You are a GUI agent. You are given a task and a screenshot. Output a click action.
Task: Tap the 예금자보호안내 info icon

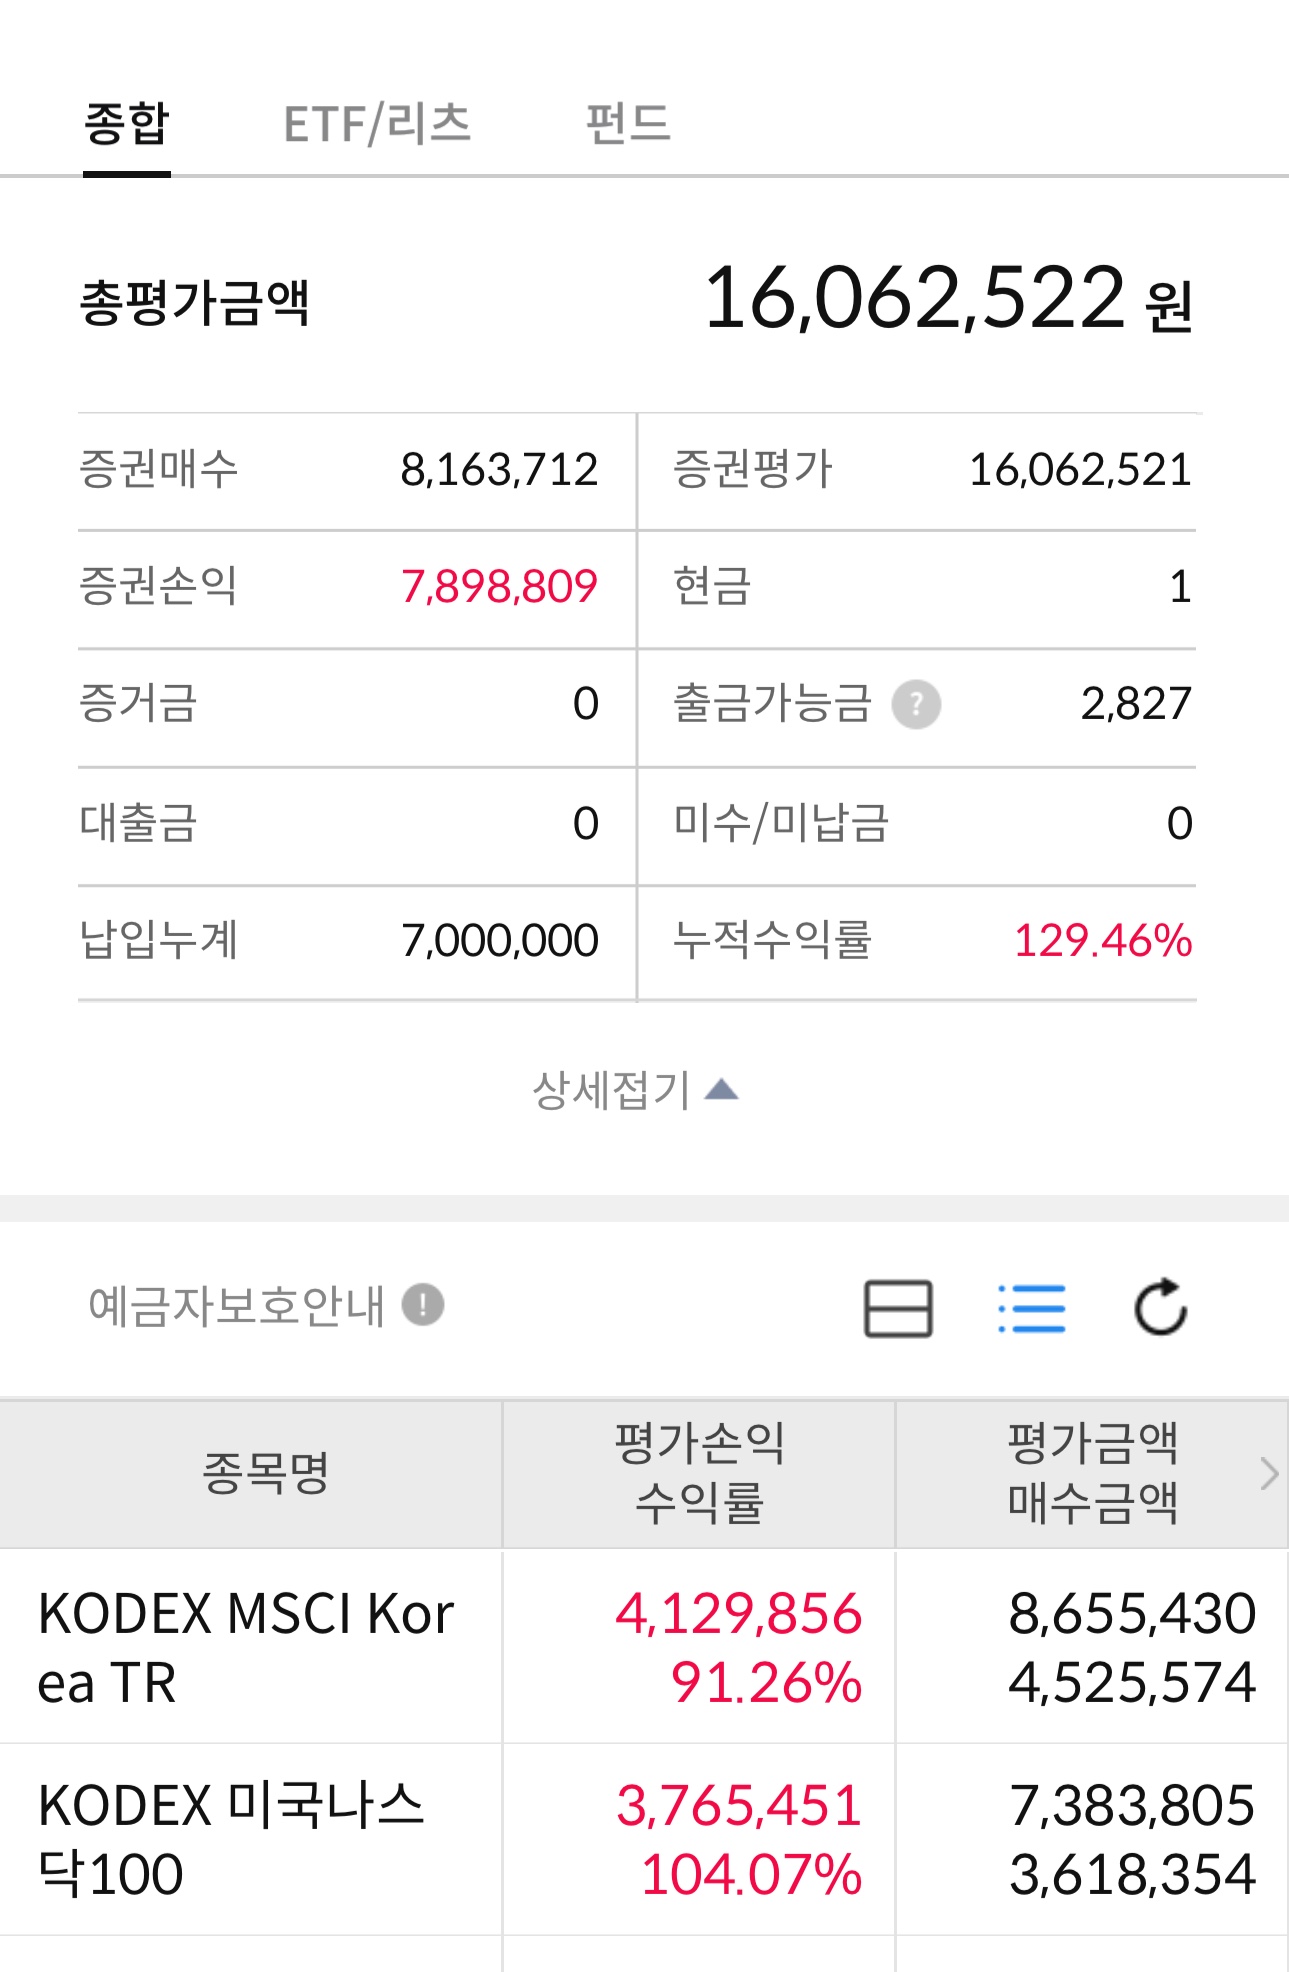tap(423, 1305)
